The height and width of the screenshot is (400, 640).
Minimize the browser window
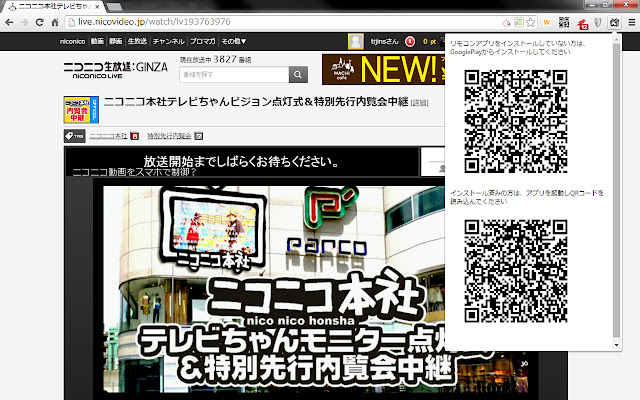coord(593,4)
